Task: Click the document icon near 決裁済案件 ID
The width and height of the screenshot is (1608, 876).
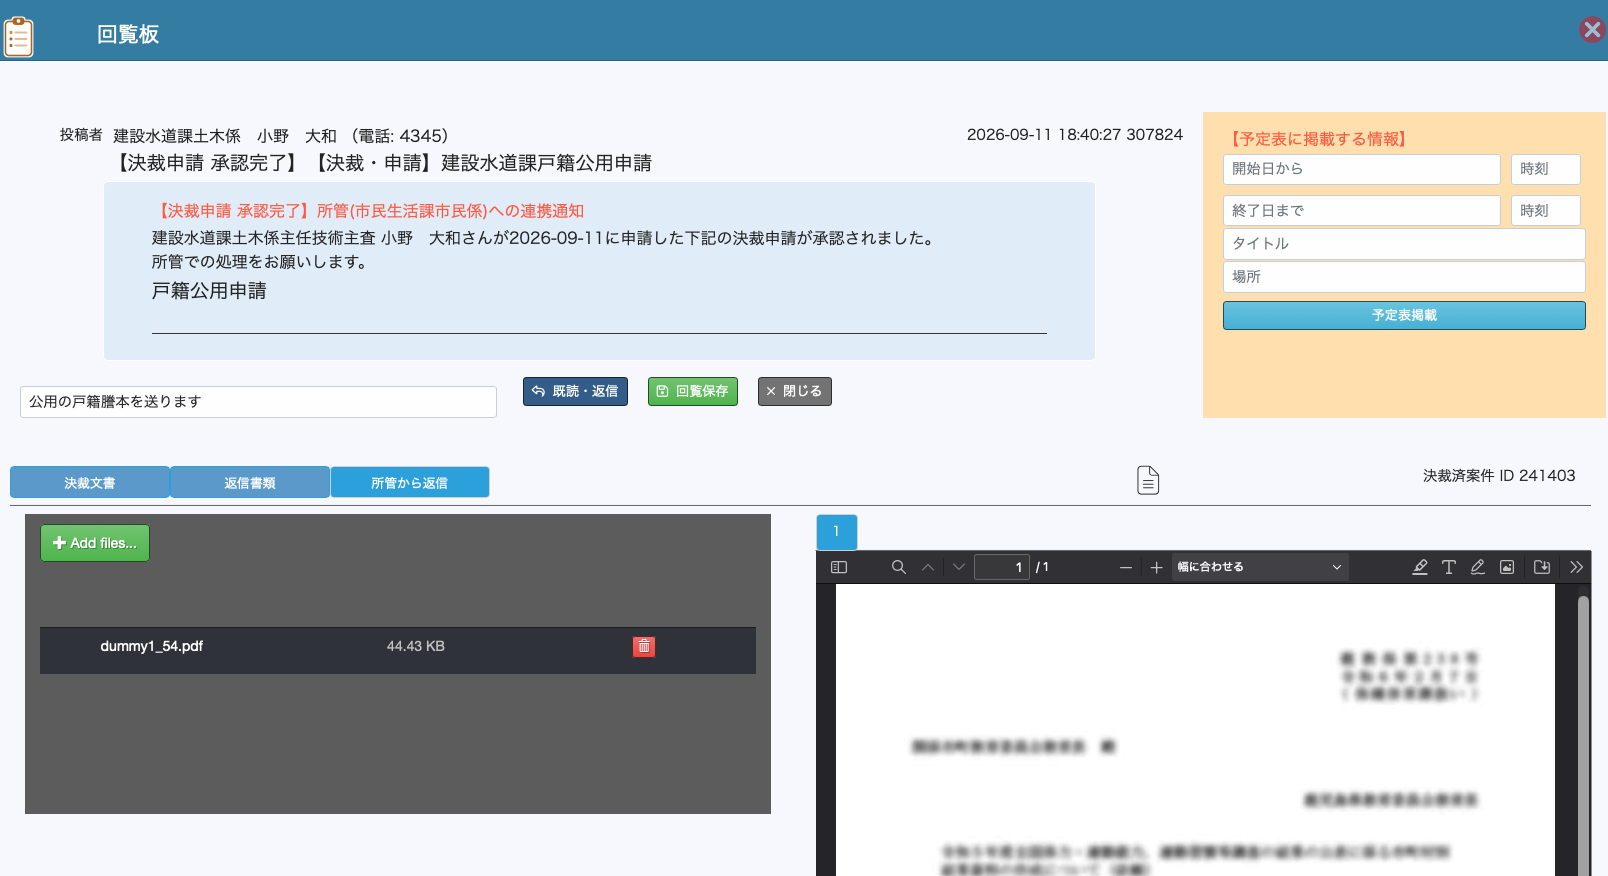Action: pyautogui.click(x=1148, y=480)
